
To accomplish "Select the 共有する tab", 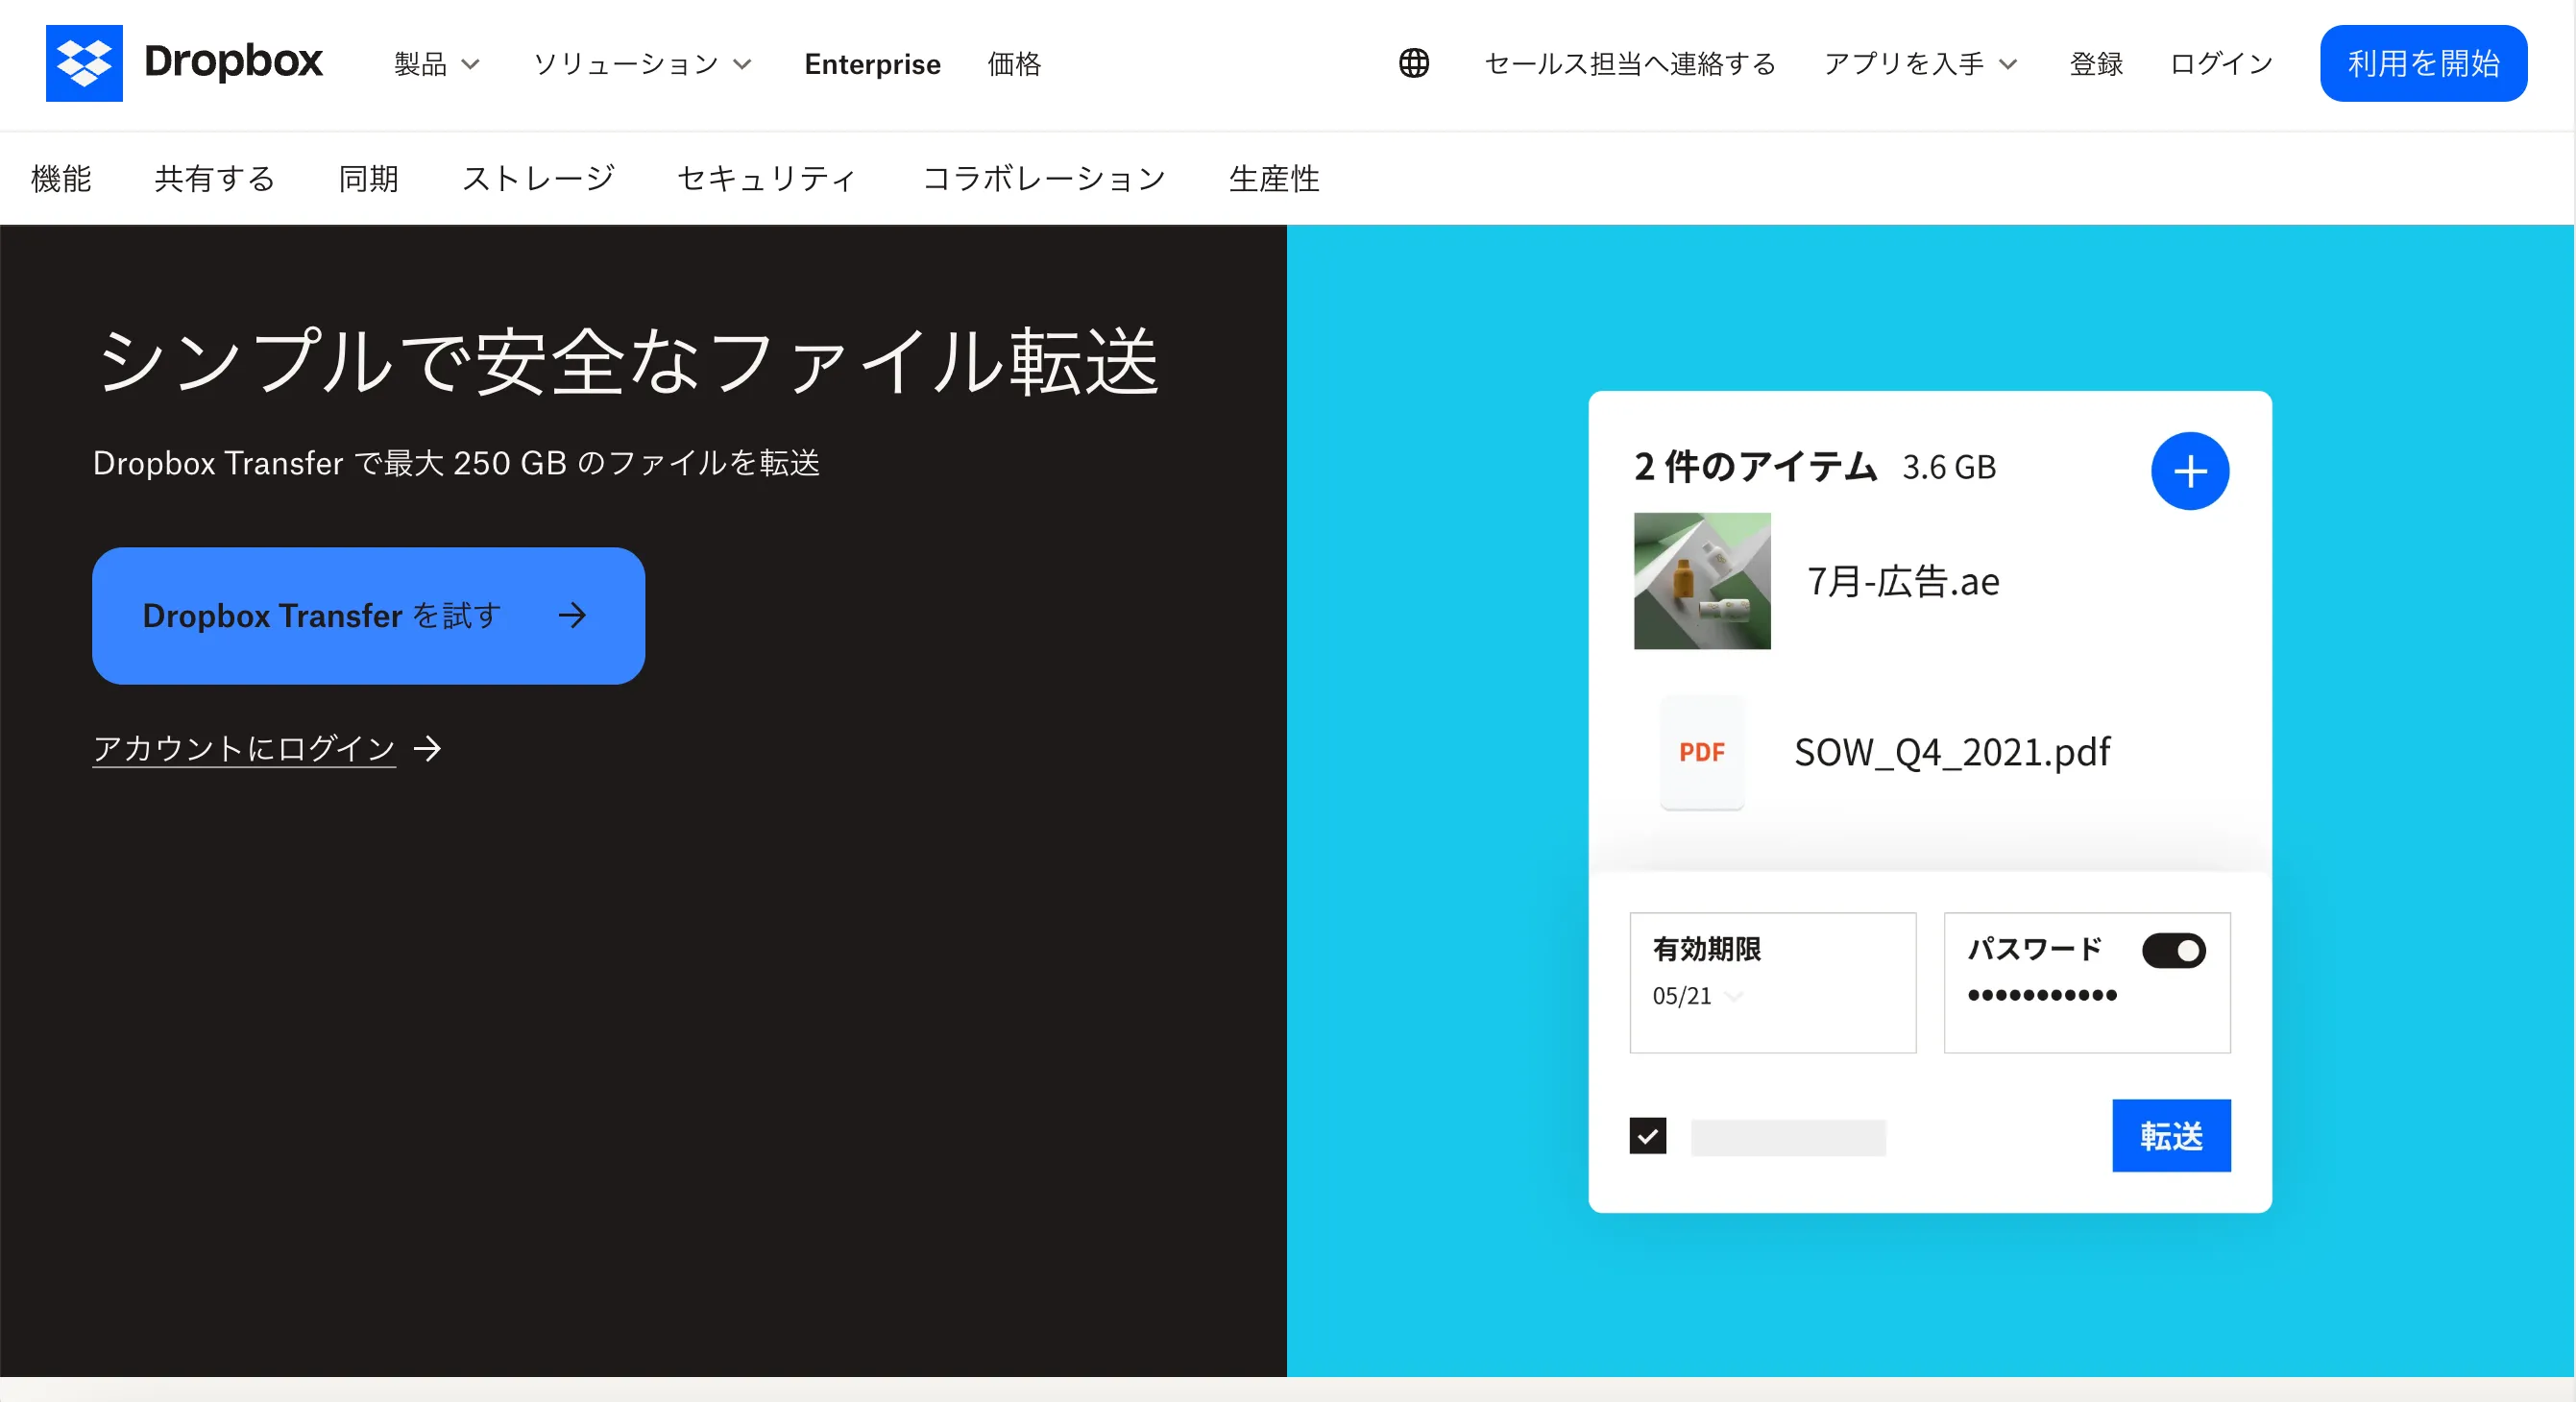I will tap(215, 178).
